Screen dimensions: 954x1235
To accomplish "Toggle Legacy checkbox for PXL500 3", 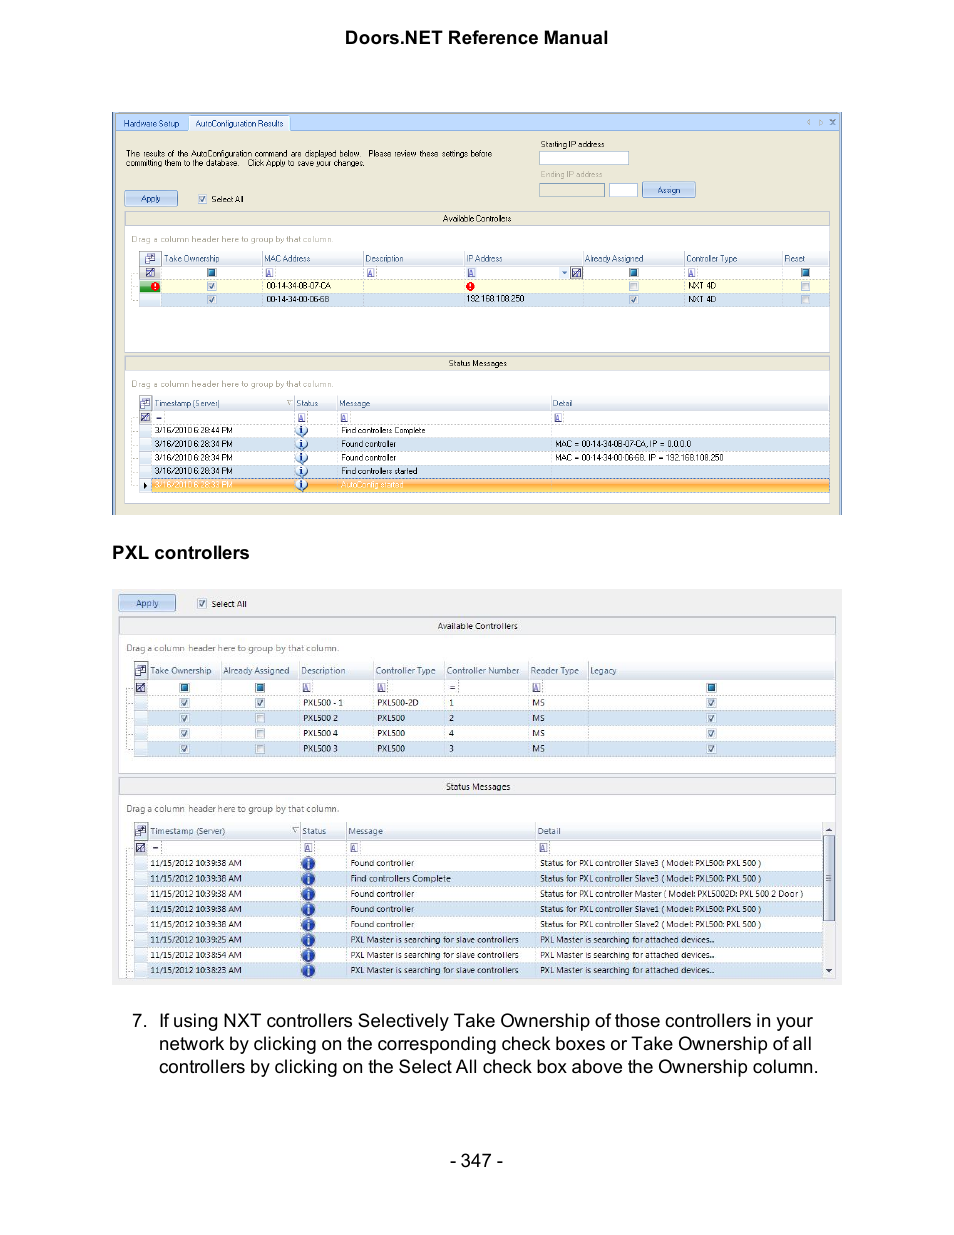I will click(x=711, y=748).
